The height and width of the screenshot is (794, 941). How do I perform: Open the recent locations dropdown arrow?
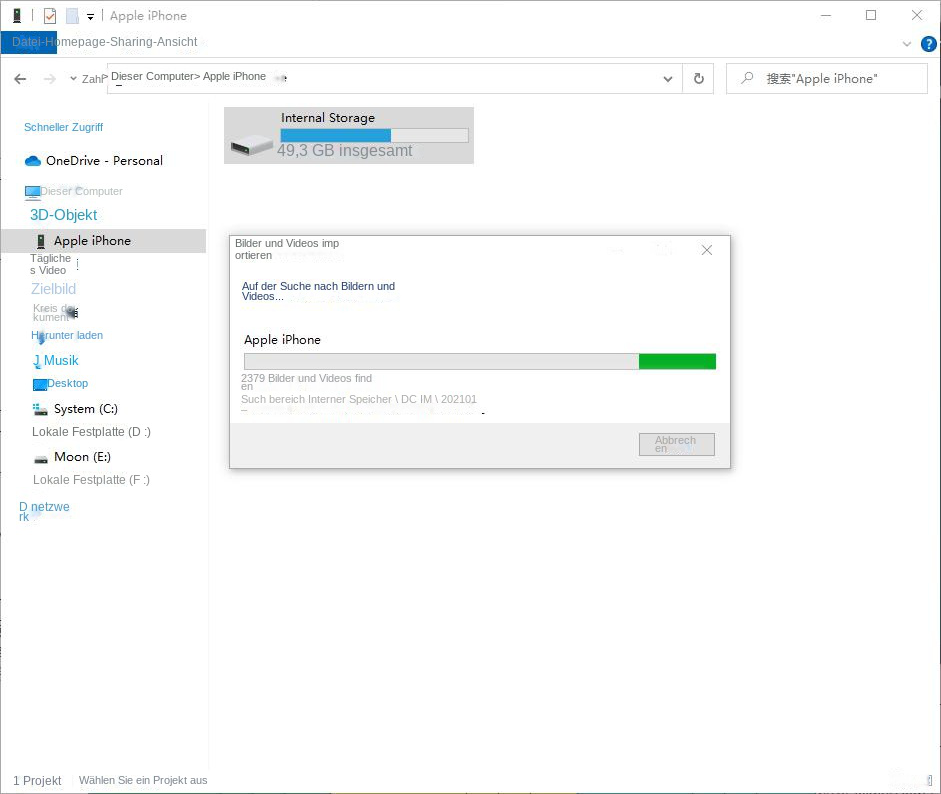pos(73,79)
